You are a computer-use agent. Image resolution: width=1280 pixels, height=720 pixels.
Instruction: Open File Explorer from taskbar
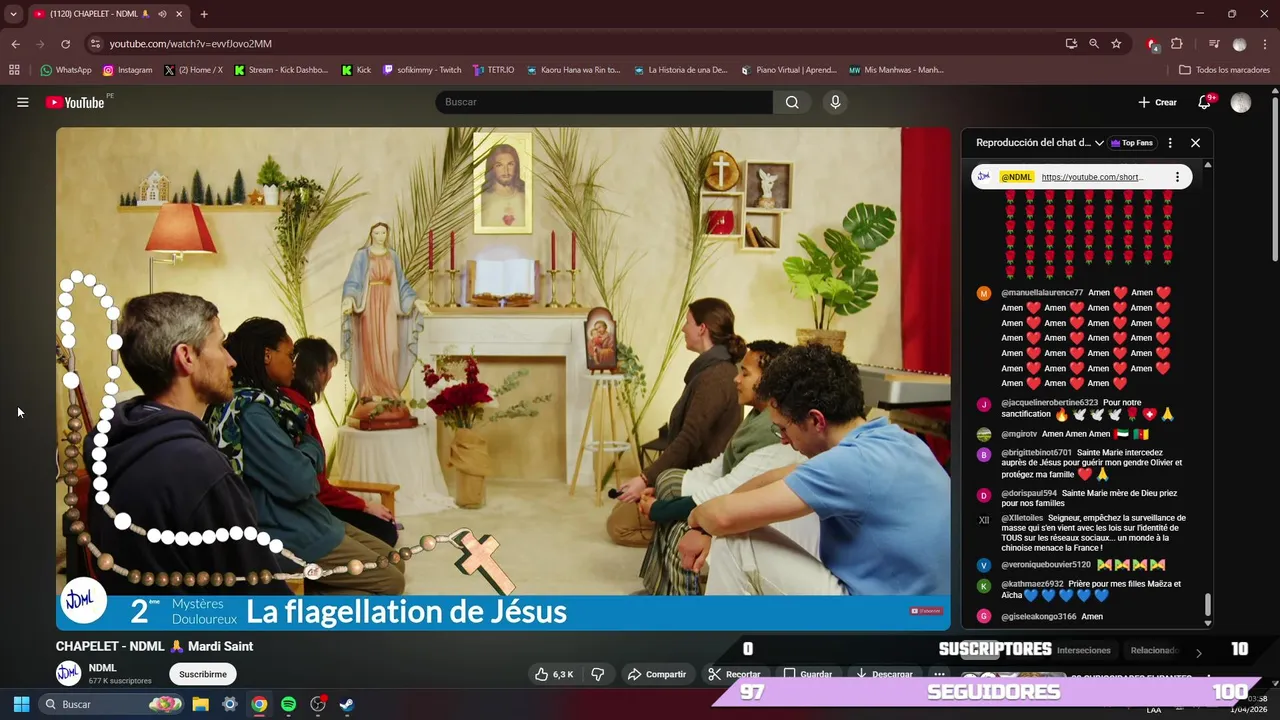(200, 704)
